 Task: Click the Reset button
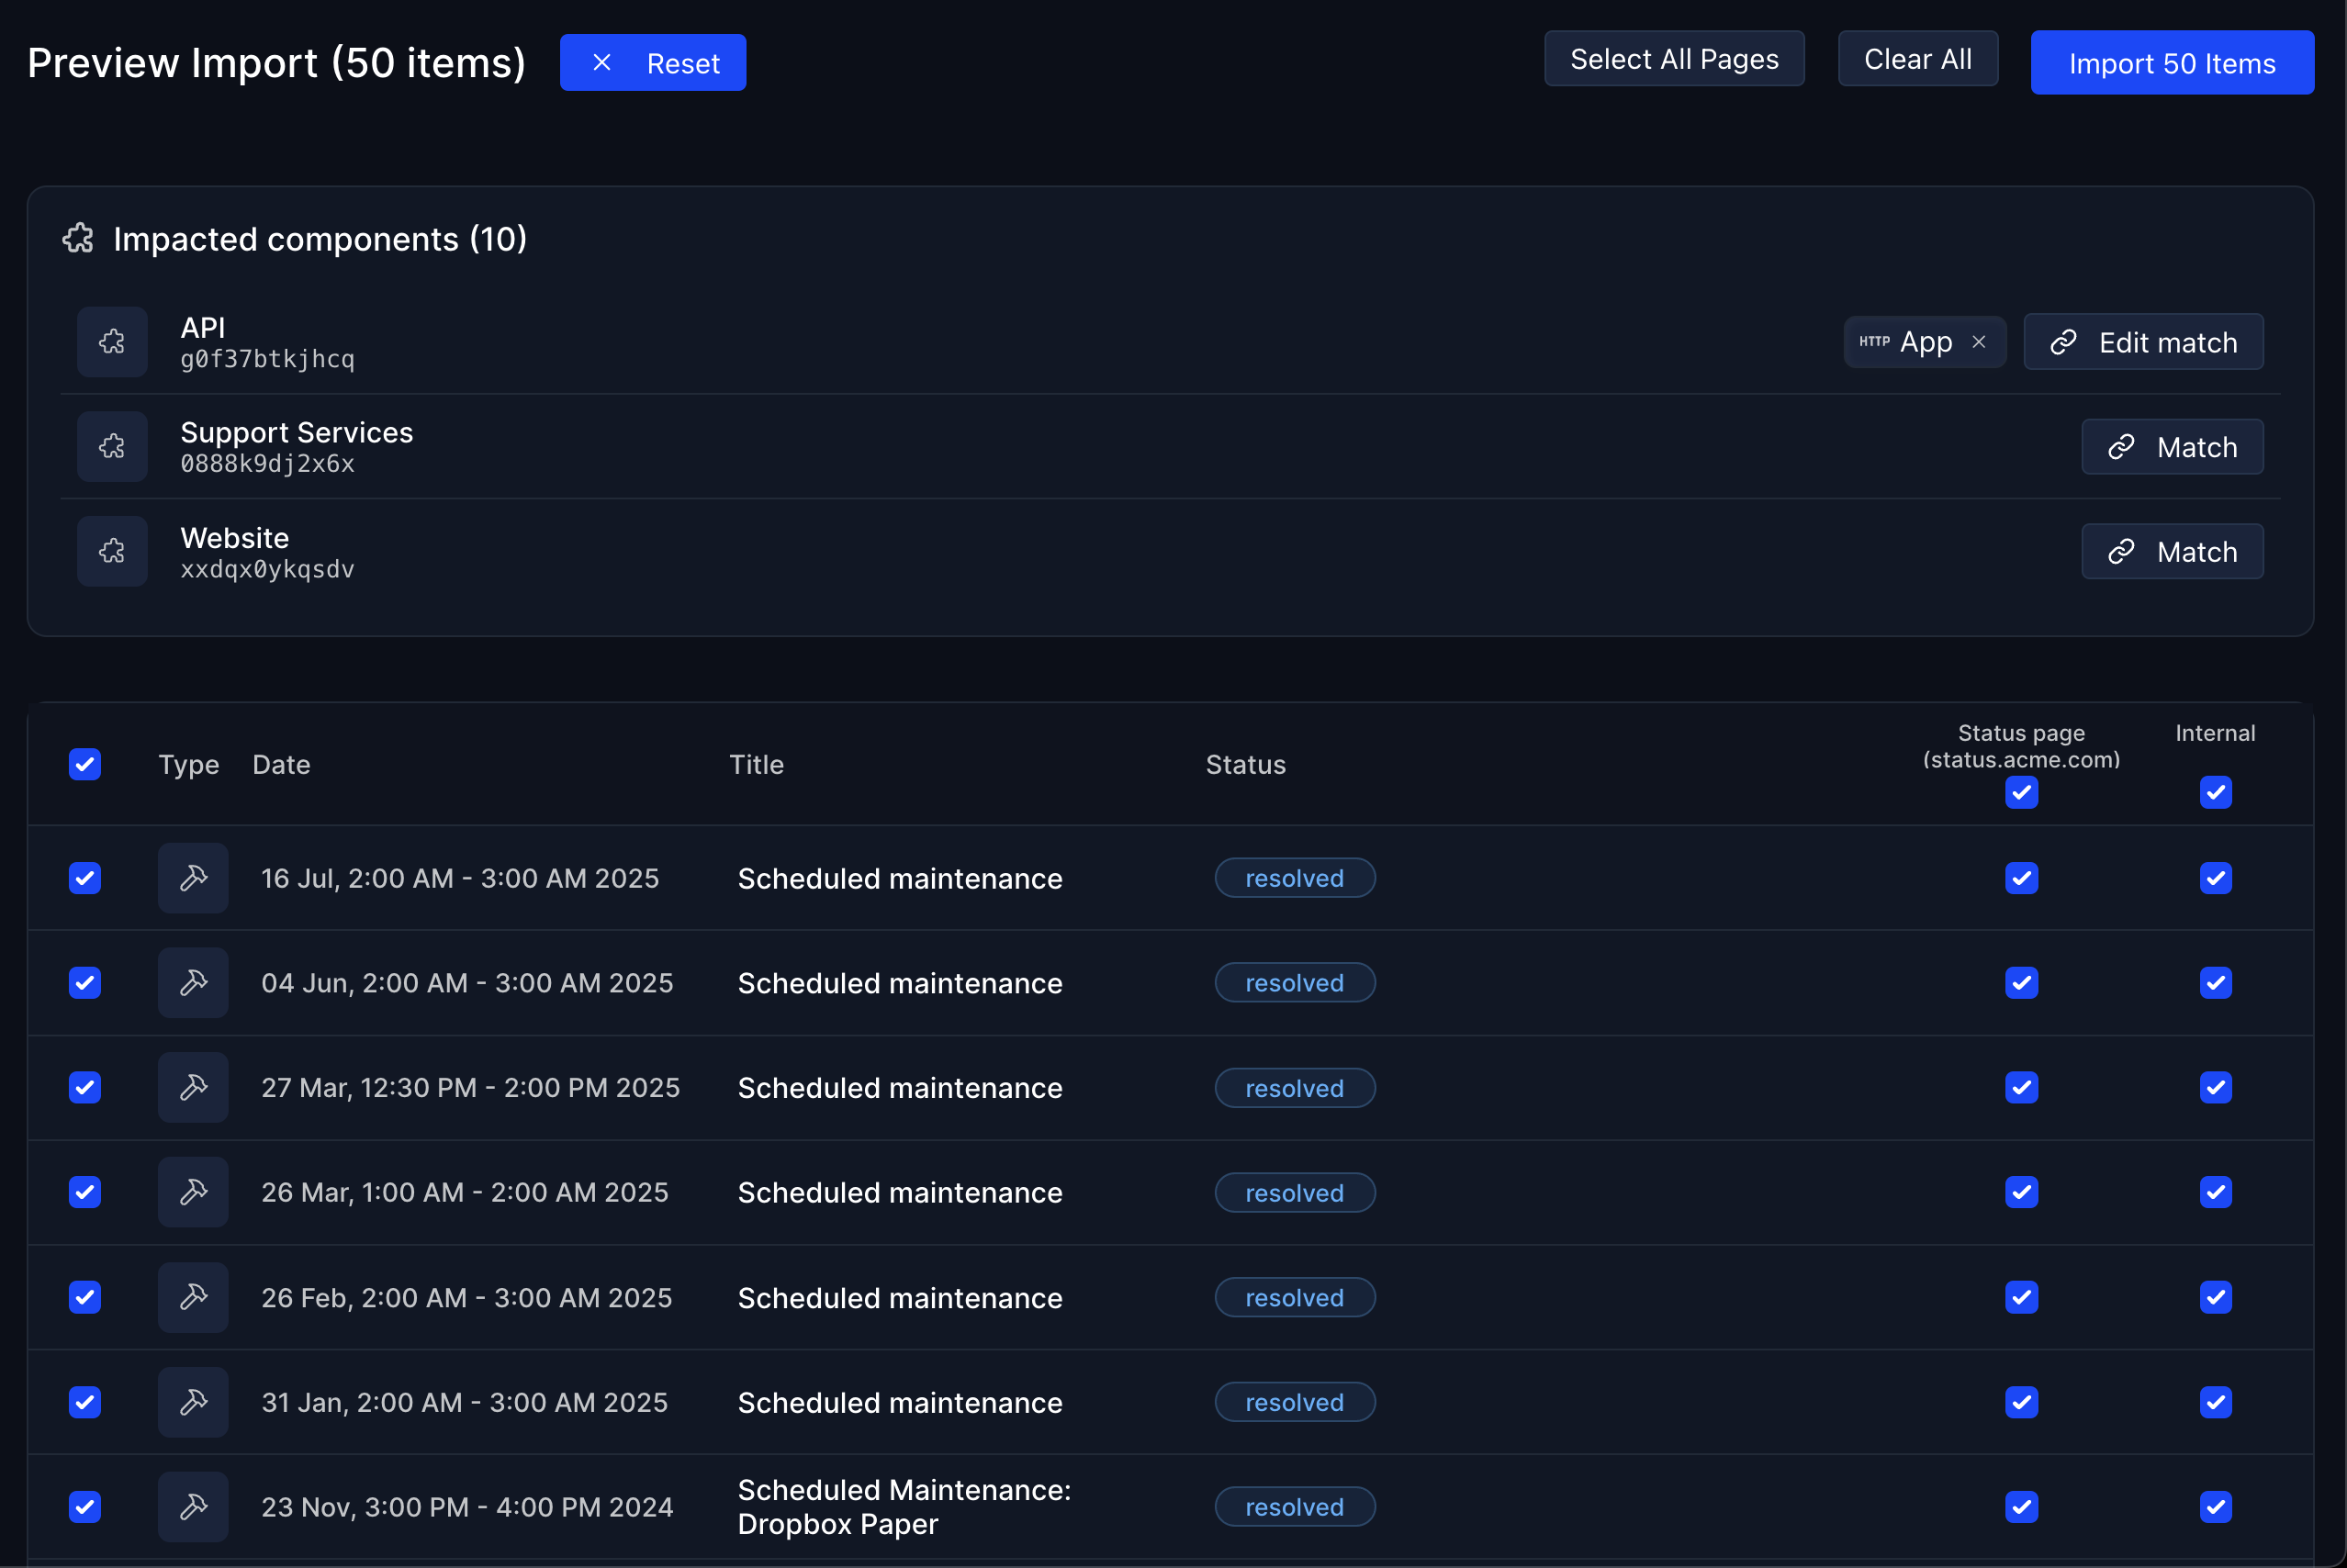[652, 63]
